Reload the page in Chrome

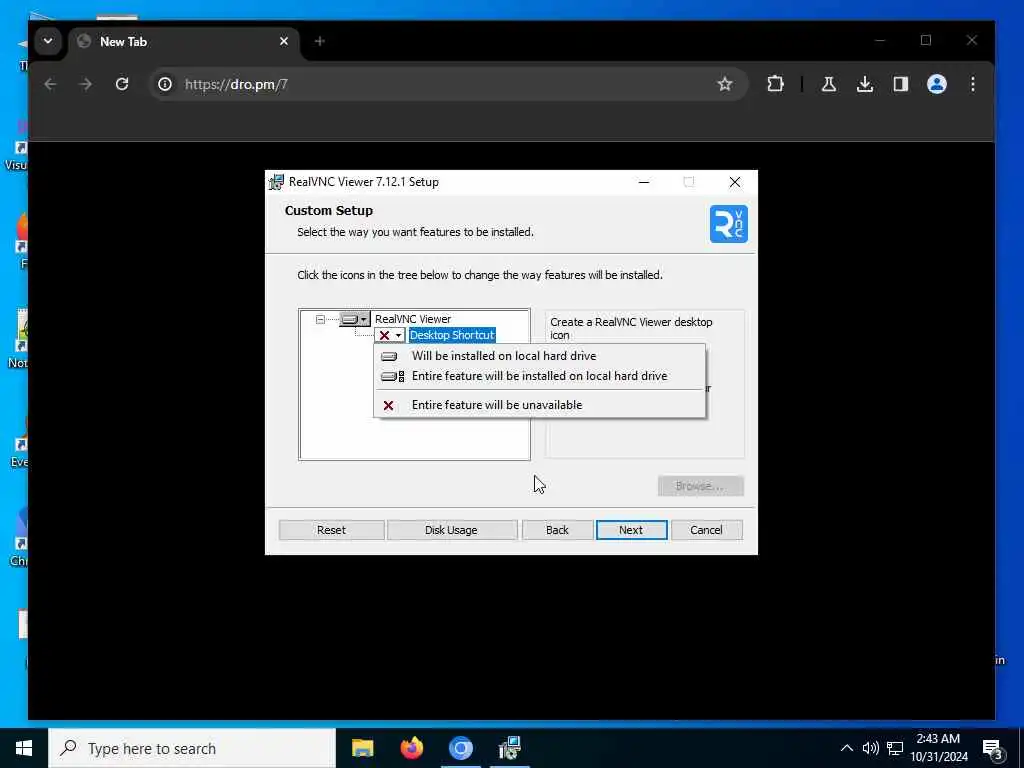click(x=121, y=84)
